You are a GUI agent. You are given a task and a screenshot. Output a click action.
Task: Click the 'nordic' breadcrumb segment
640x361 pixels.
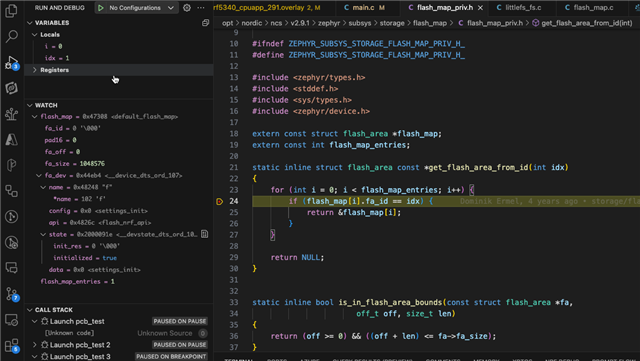click(x=251, y=23)
